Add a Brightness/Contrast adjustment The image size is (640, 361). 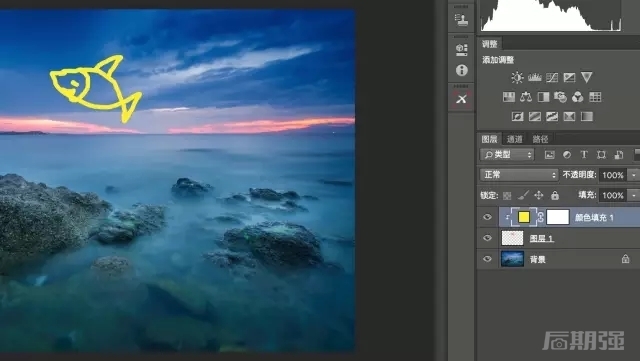pyautogui.click(x=517, y=78)
